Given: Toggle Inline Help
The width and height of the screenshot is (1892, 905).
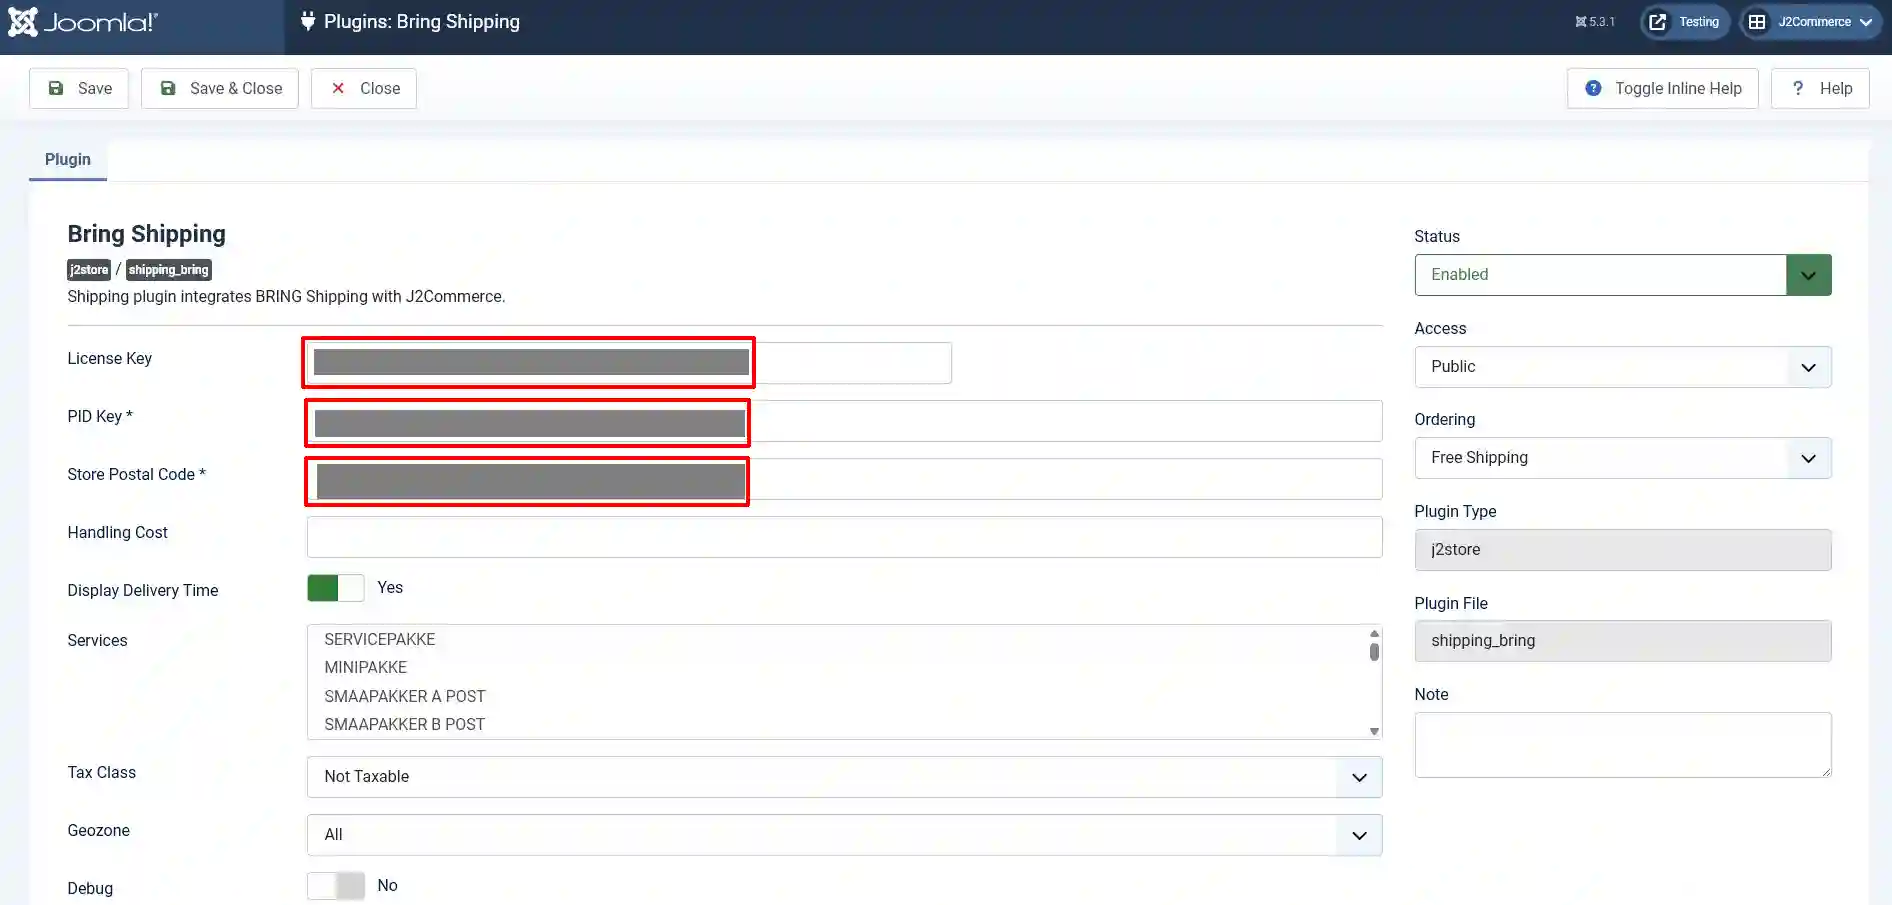Looking at the screenshot, I should [1663, 88].
